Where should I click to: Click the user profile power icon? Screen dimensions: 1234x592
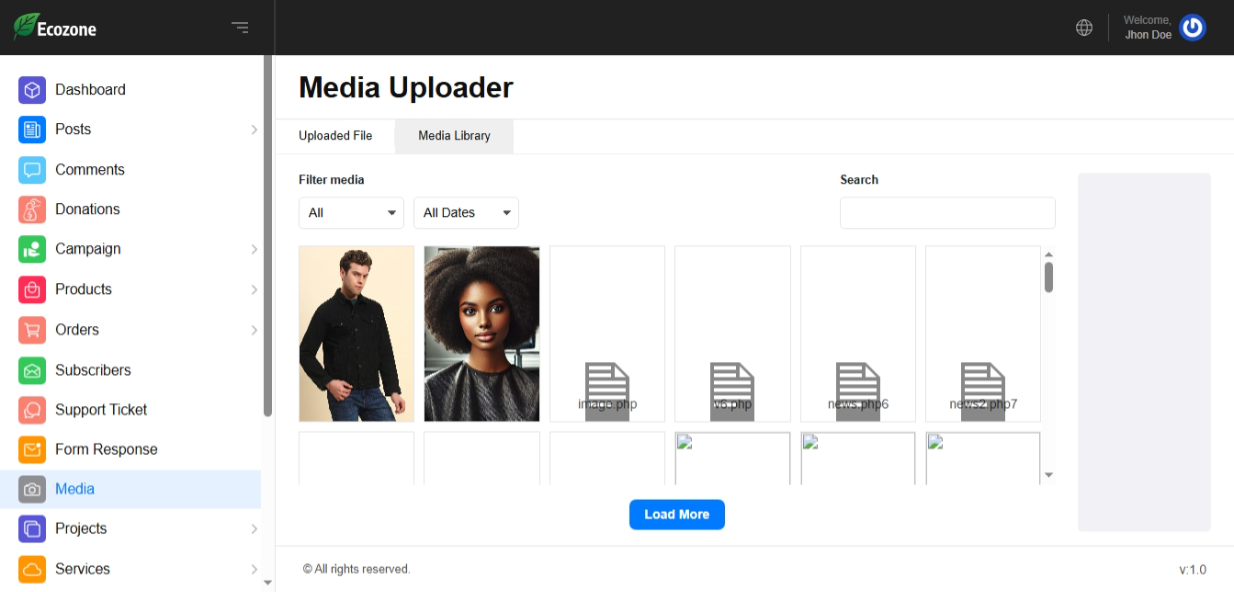[1192, 28]
